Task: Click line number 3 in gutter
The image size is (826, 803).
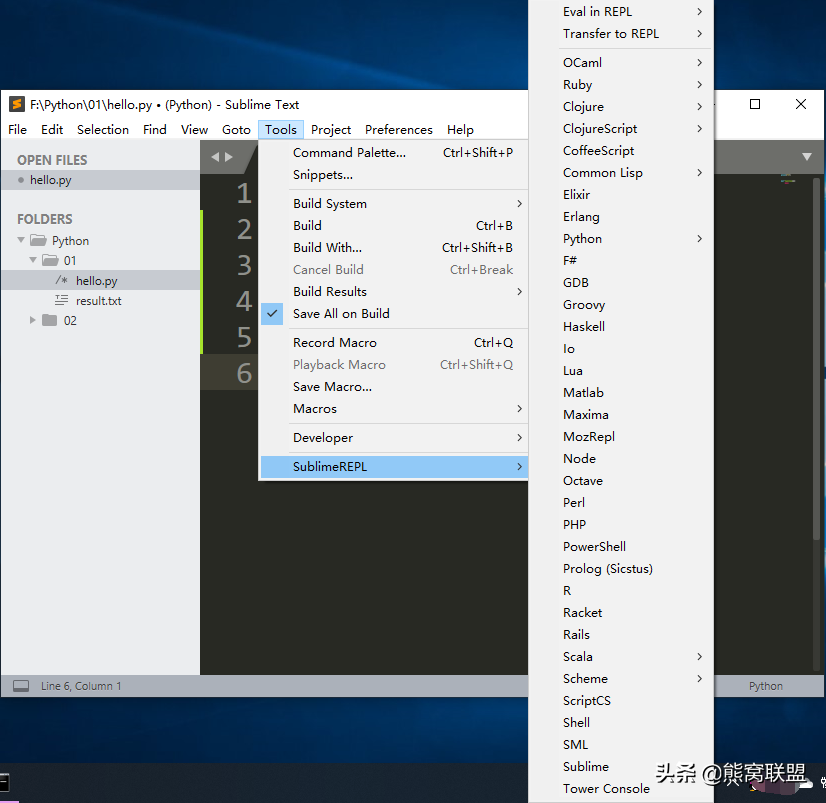Action: 244,265
